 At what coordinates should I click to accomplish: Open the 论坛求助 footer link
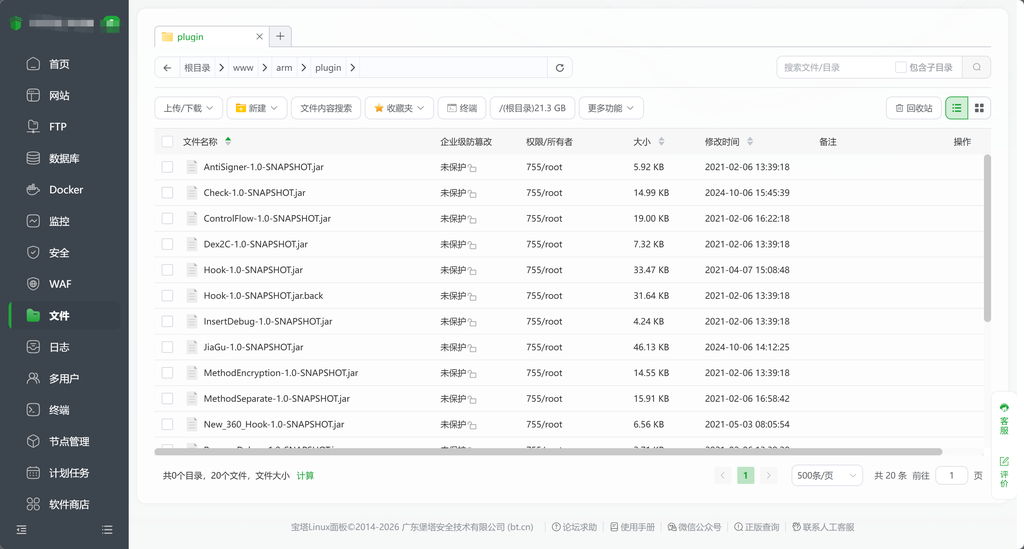pos(575,527)
